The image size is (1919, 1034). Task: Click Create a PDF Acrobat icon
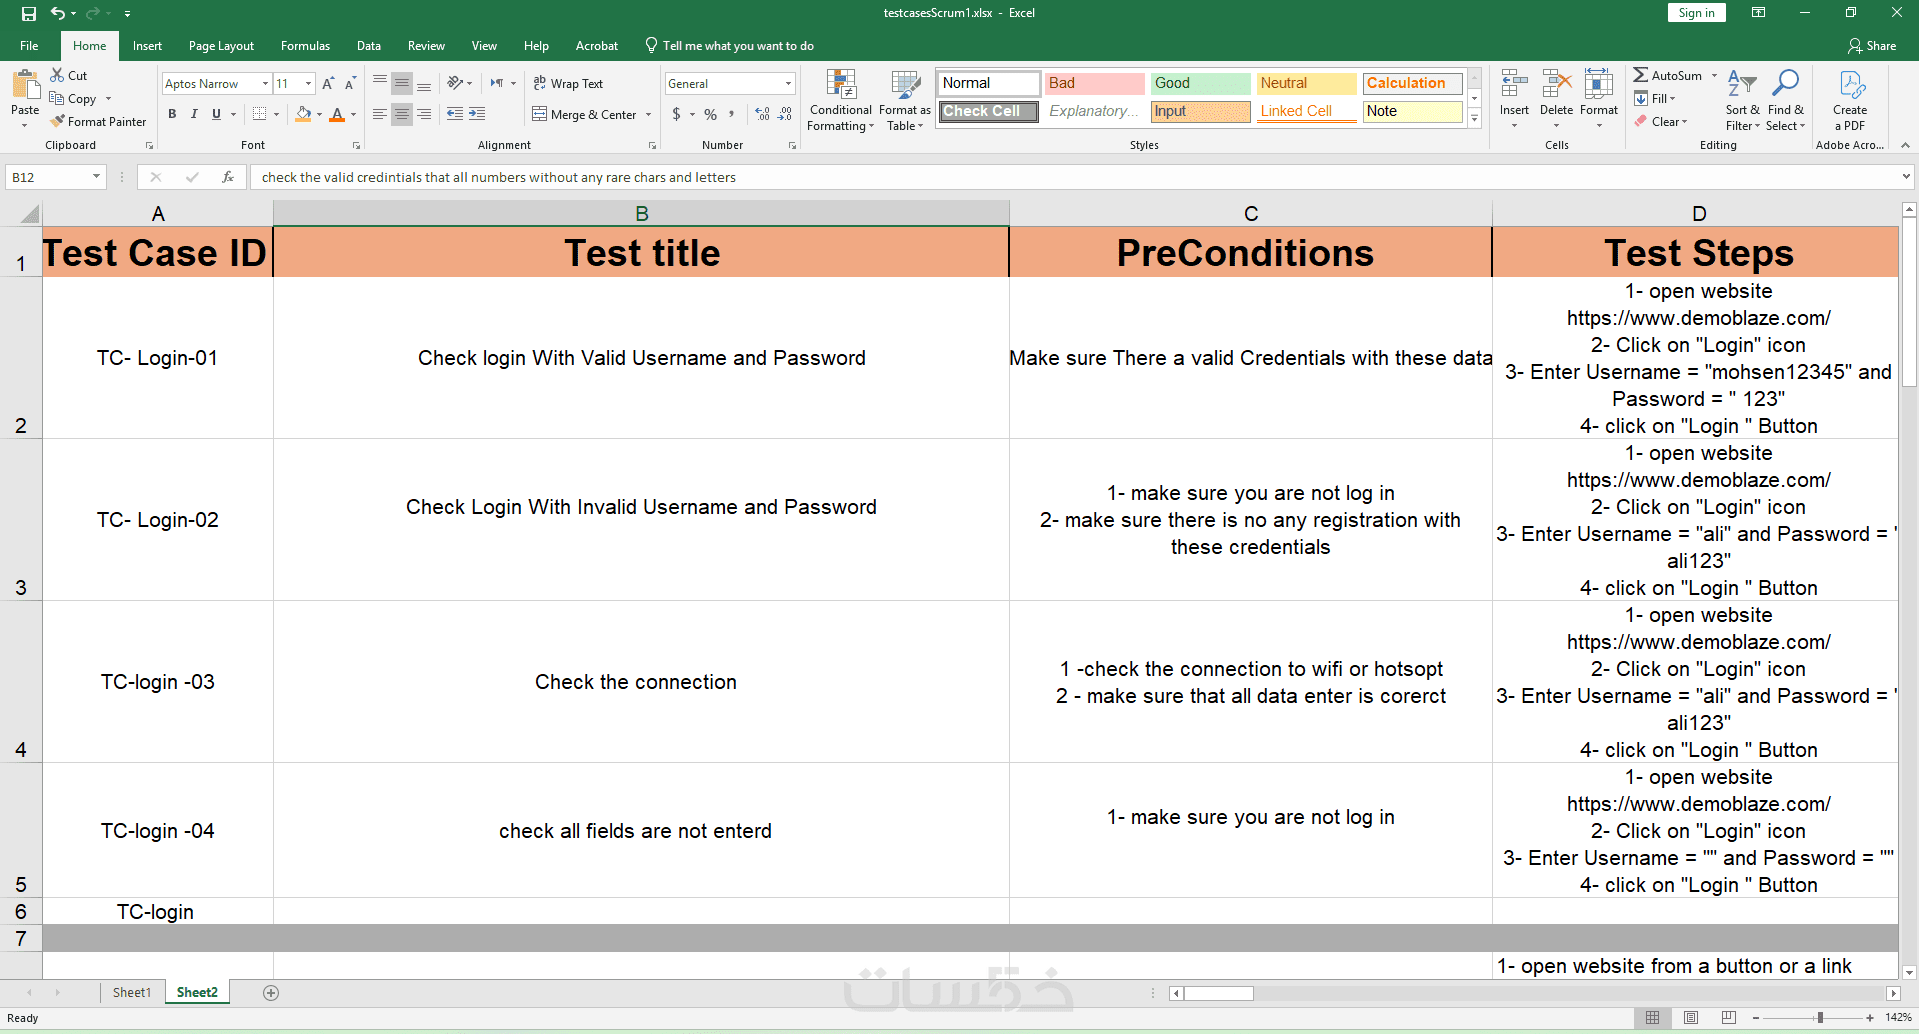coord(1850,100)
